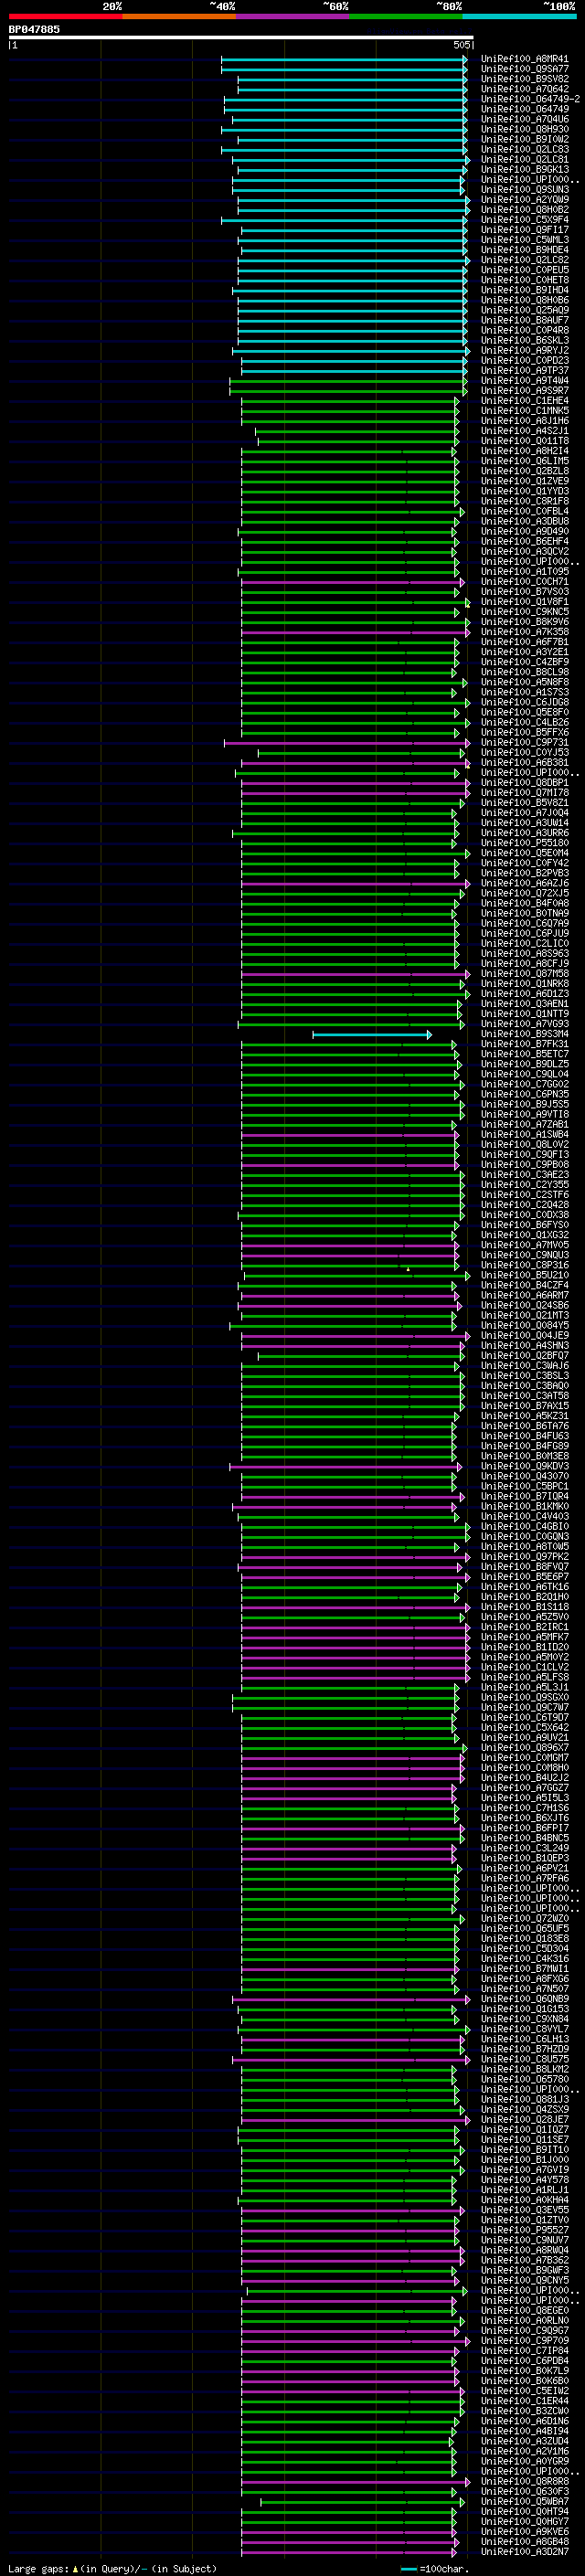Click the UniRef100_C5EIW2 label
585x2576 pixels.
[524, 2390]
